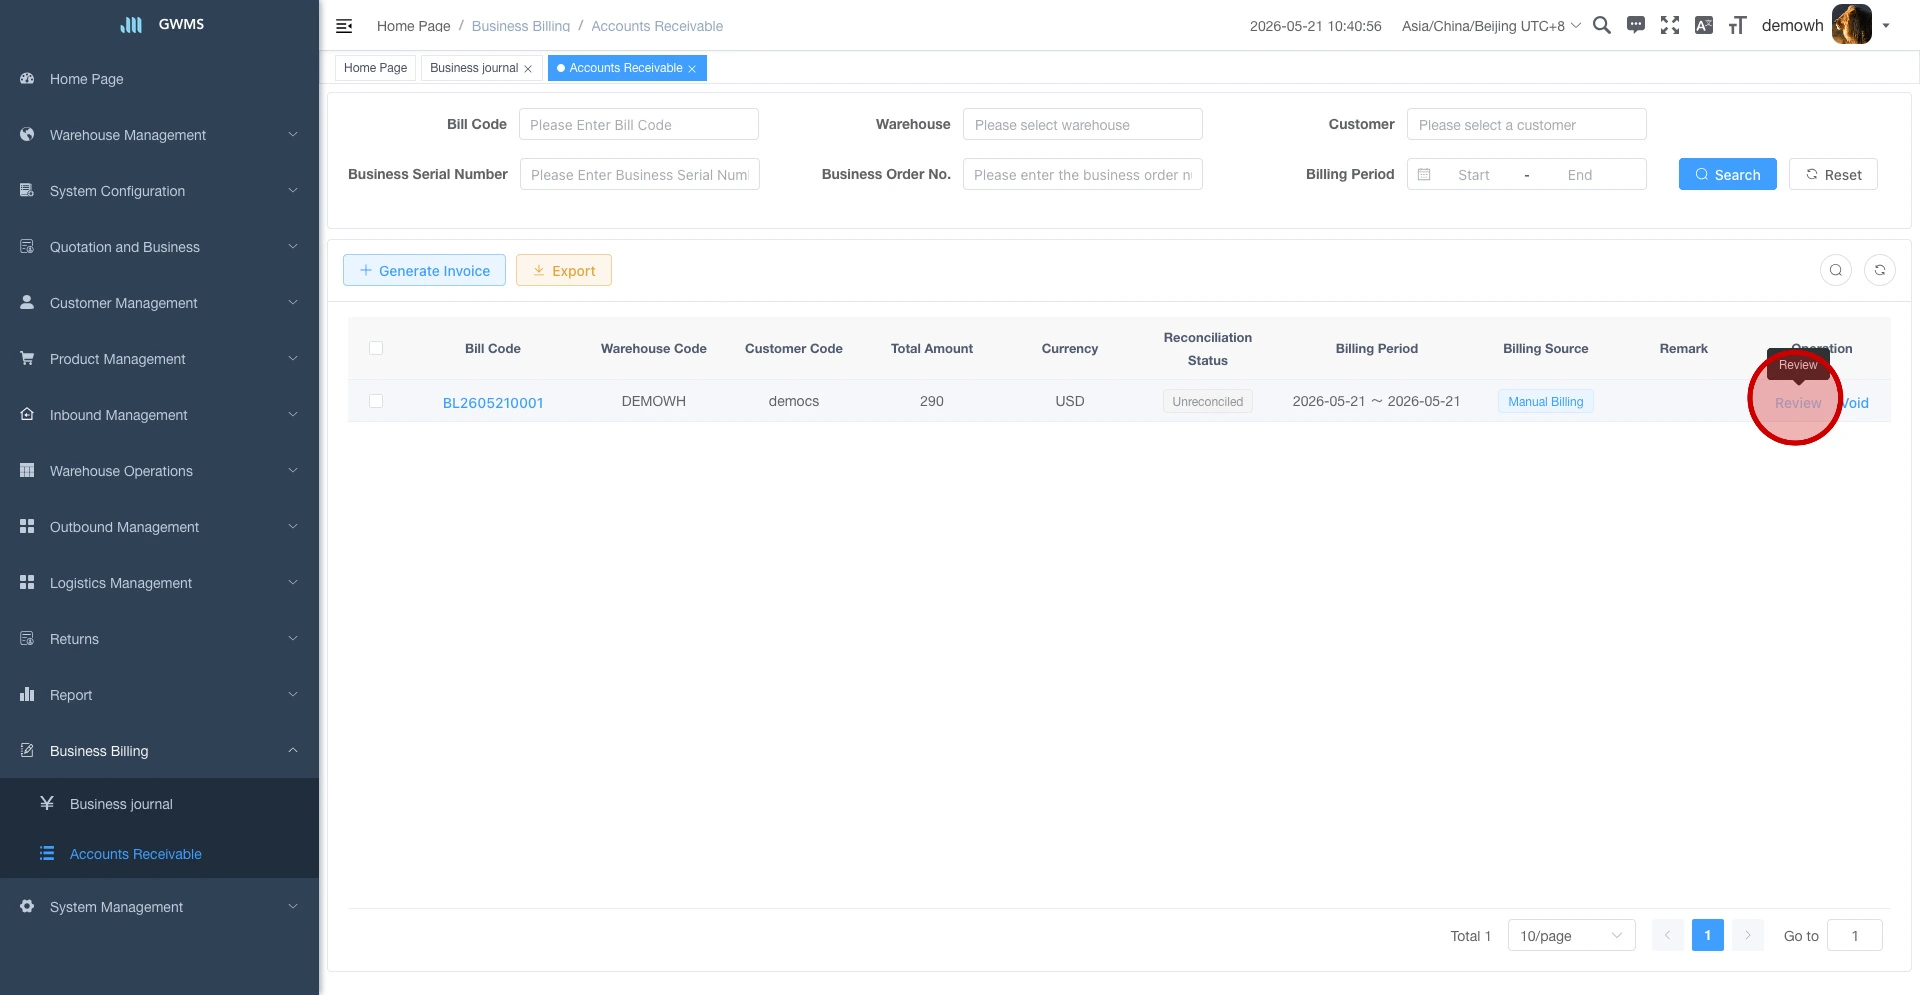Image resolution: width=1920 pixels, height=995 pixels.
Task: Click the Returns sidebar icon
Action: (27, 638)
